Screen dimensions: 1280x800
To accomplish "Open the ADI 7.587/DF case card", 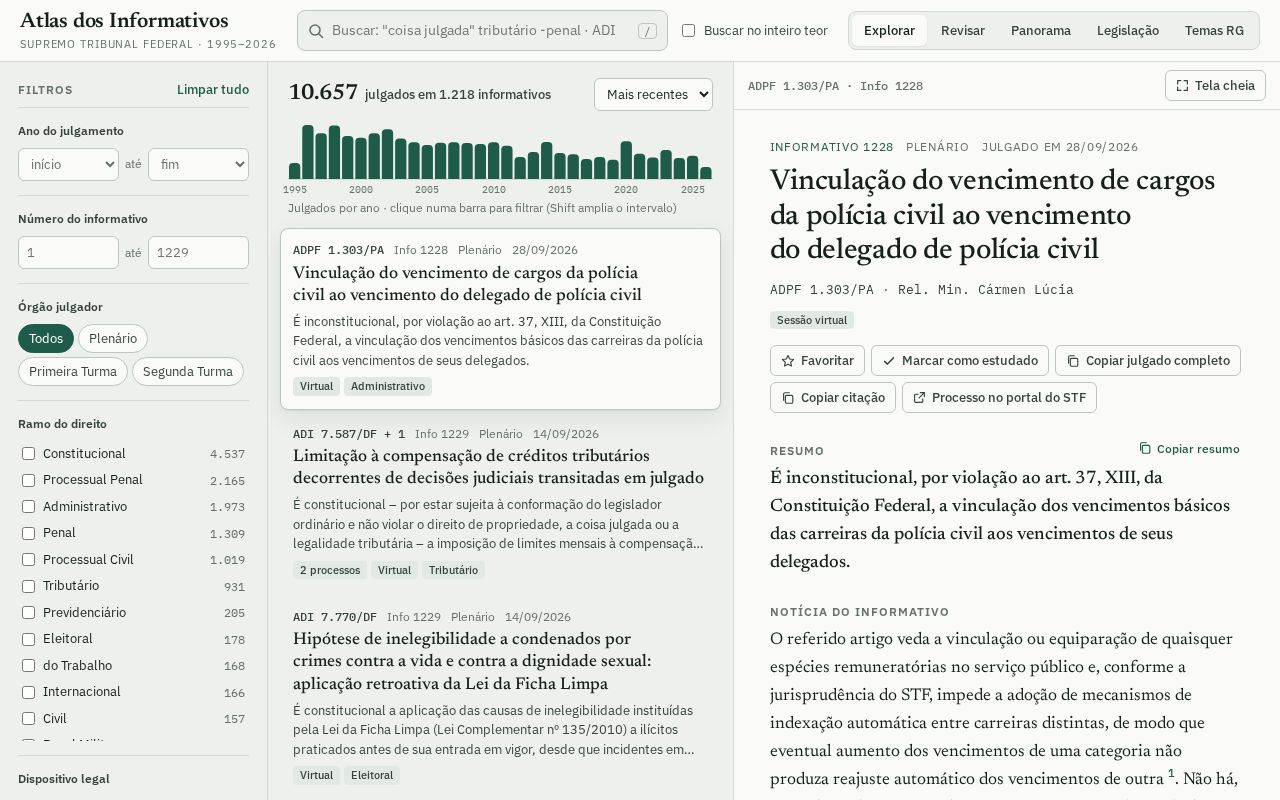I will tap(500, 502).
